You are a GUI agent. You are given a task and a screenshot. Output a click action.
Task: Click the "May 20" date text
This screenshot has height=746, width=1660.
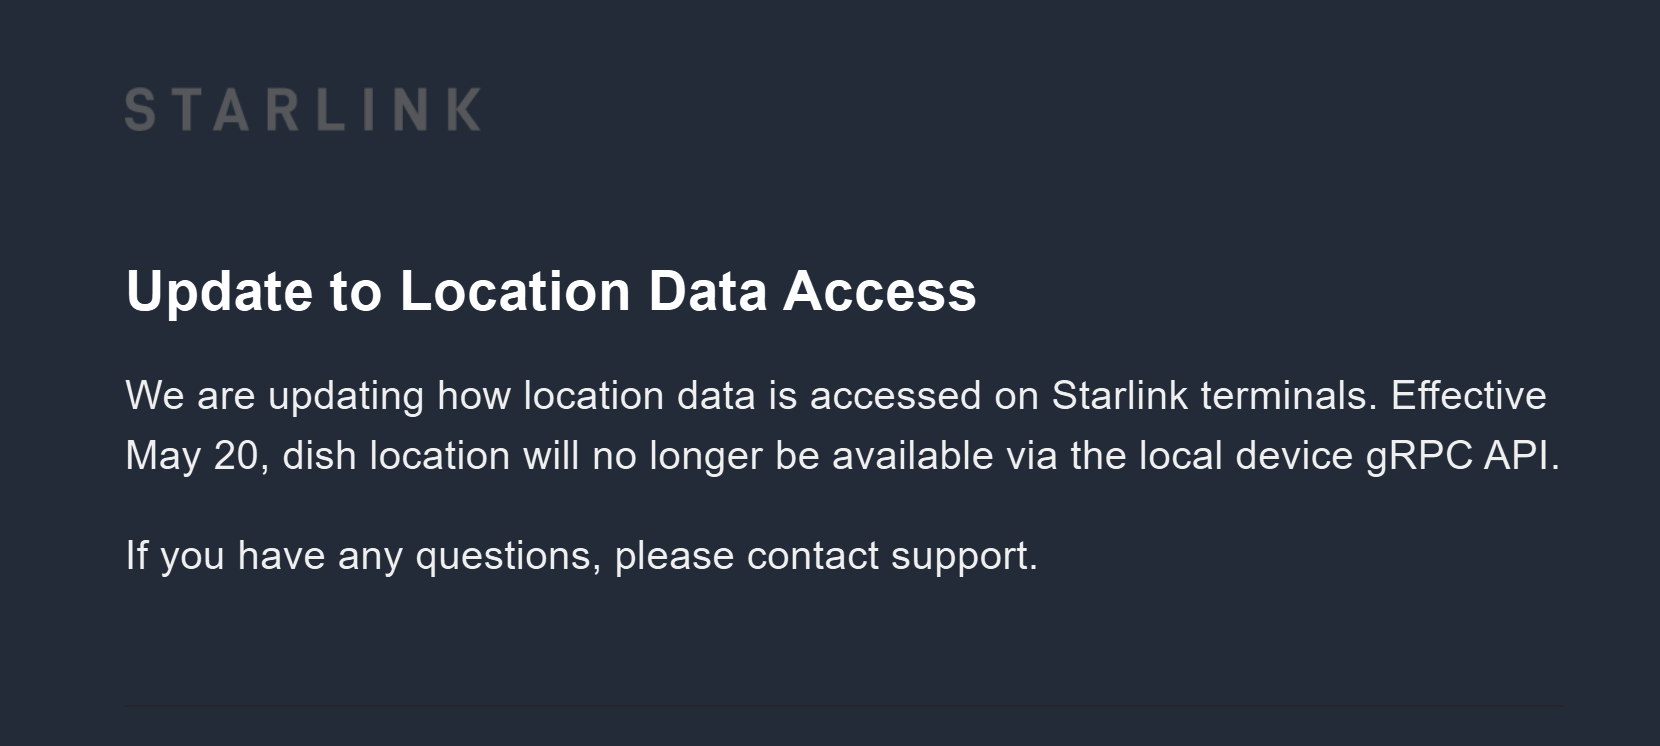tap(192, 456)
